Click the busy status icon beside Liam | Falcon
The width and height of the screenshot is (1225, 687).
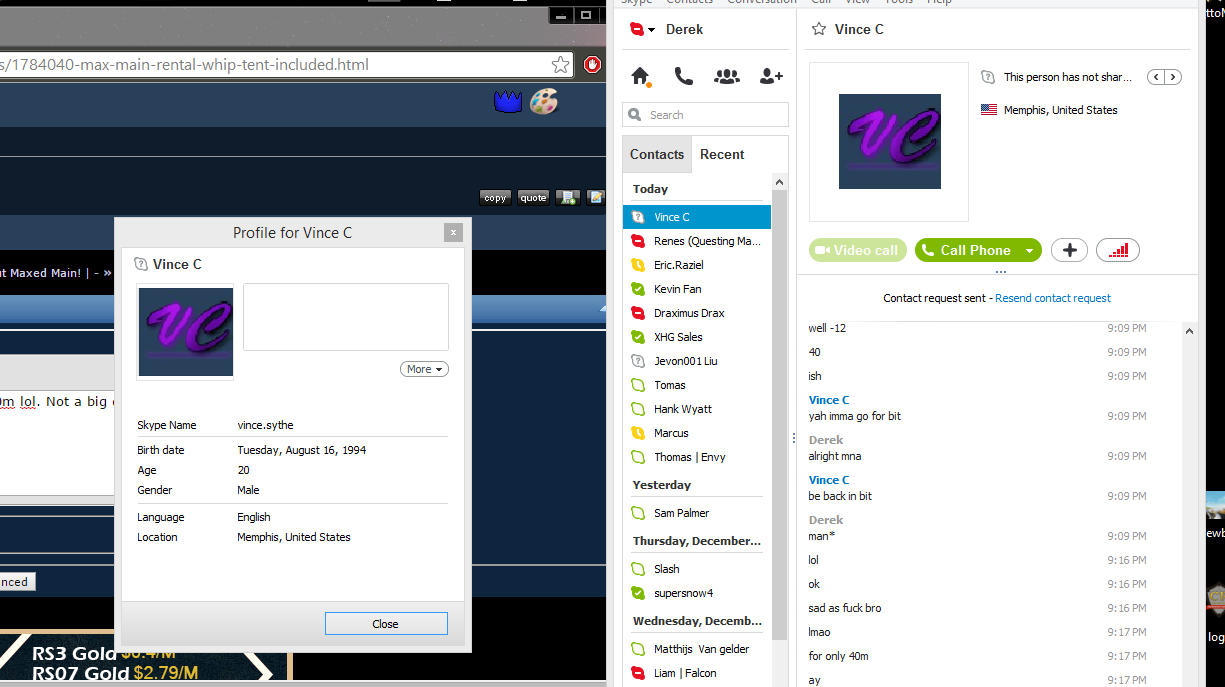(638, 673)
